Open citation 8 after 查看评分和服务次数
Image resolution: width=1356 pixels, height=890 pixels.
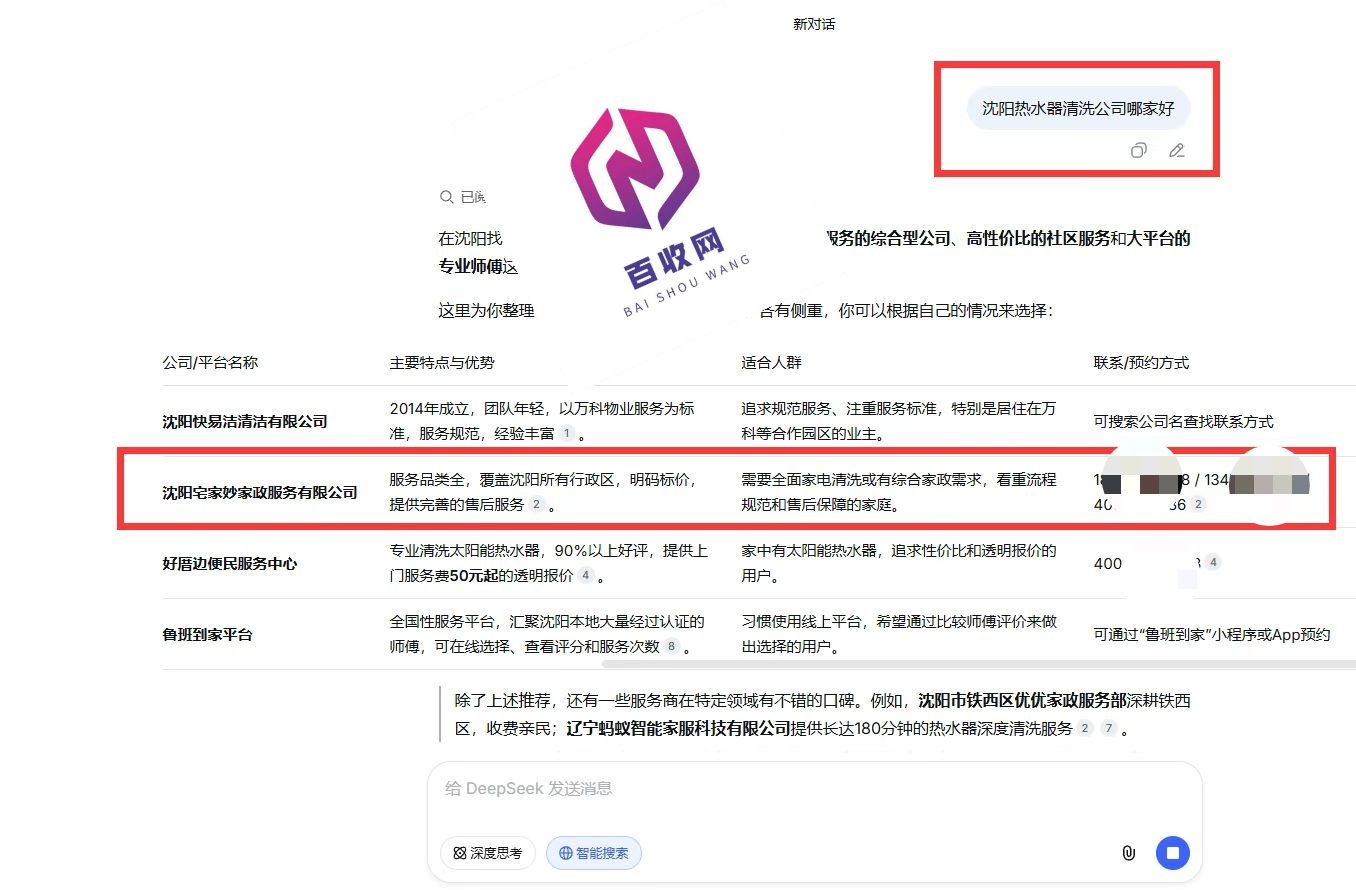[x=671, y=647]
